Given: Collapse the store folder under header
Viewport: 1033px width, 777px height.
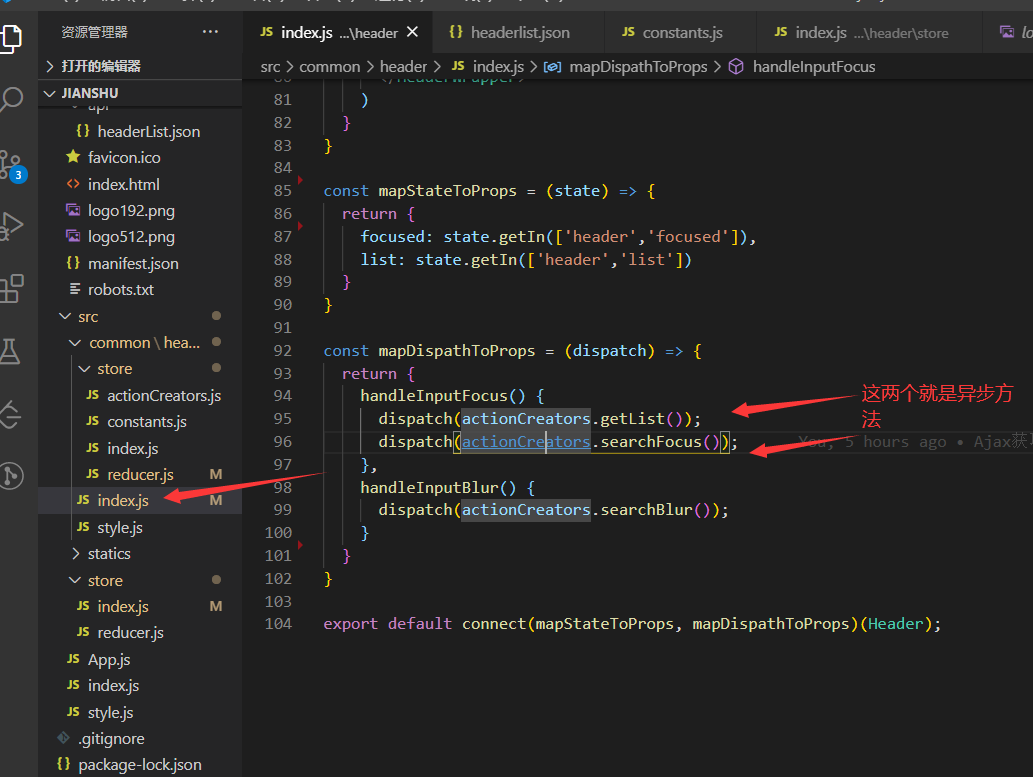Looking at the screenshot, I should (140, 369).
